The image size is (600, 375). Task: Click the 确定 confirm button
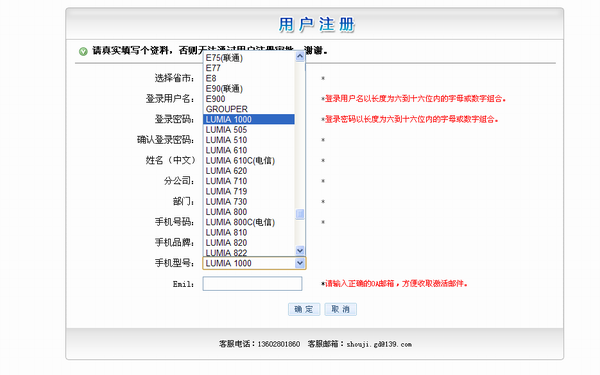click(304, 309)
